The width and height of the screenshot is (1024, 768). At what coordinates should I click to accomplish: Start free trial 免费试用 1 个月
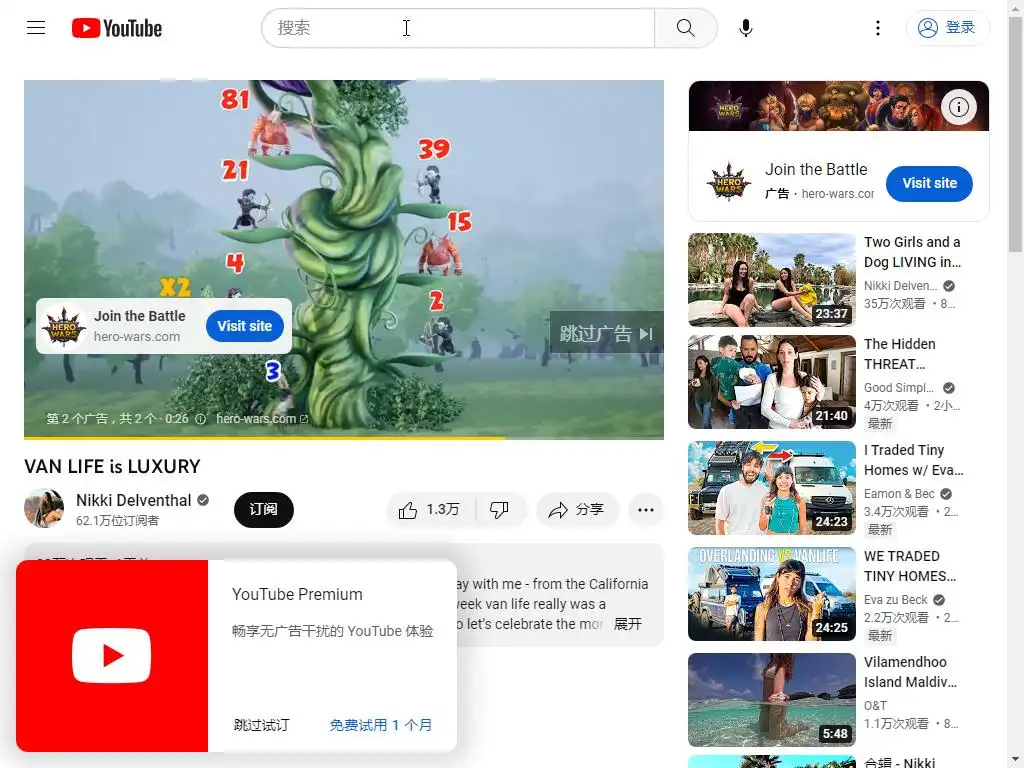click(380, 725)
